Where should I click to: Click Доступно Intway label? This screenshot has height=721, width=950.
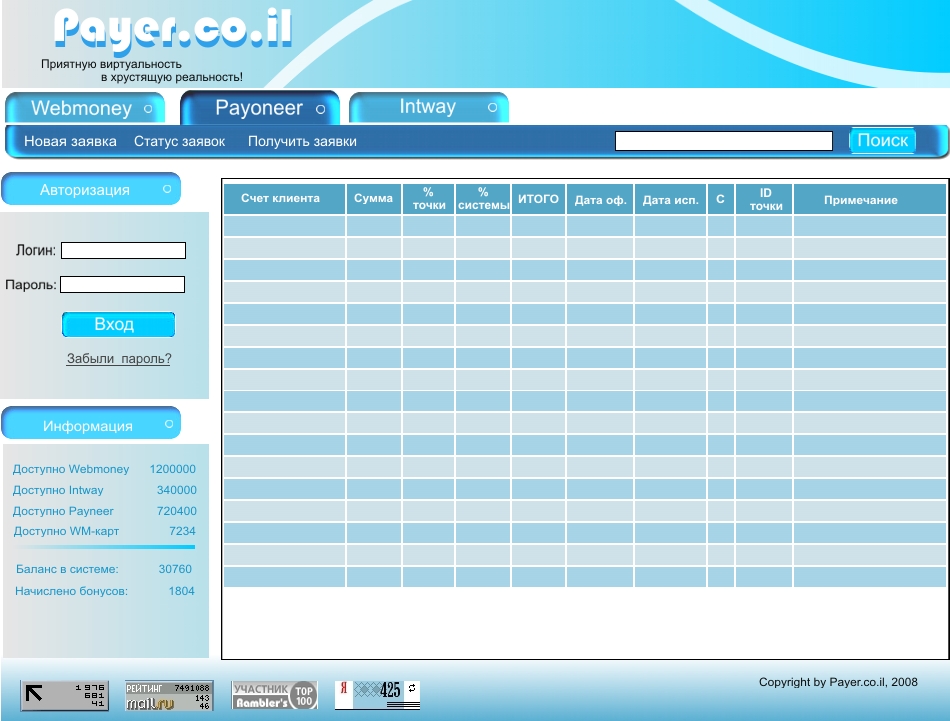pyautogui.click(x=58, y=490)
